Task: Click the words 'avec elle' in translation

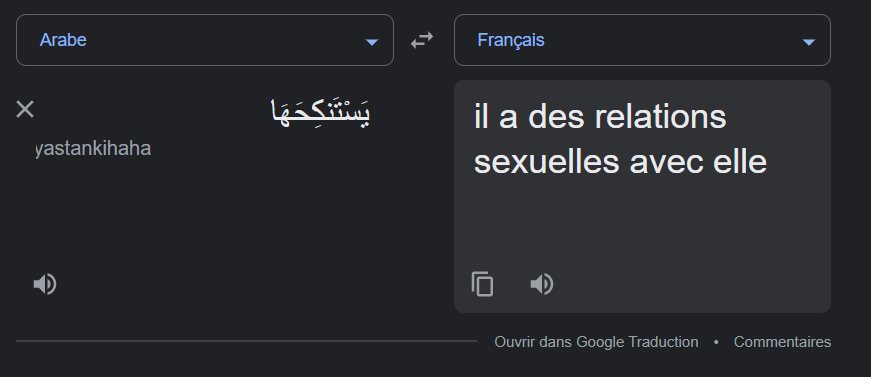Action: (698, 162)
